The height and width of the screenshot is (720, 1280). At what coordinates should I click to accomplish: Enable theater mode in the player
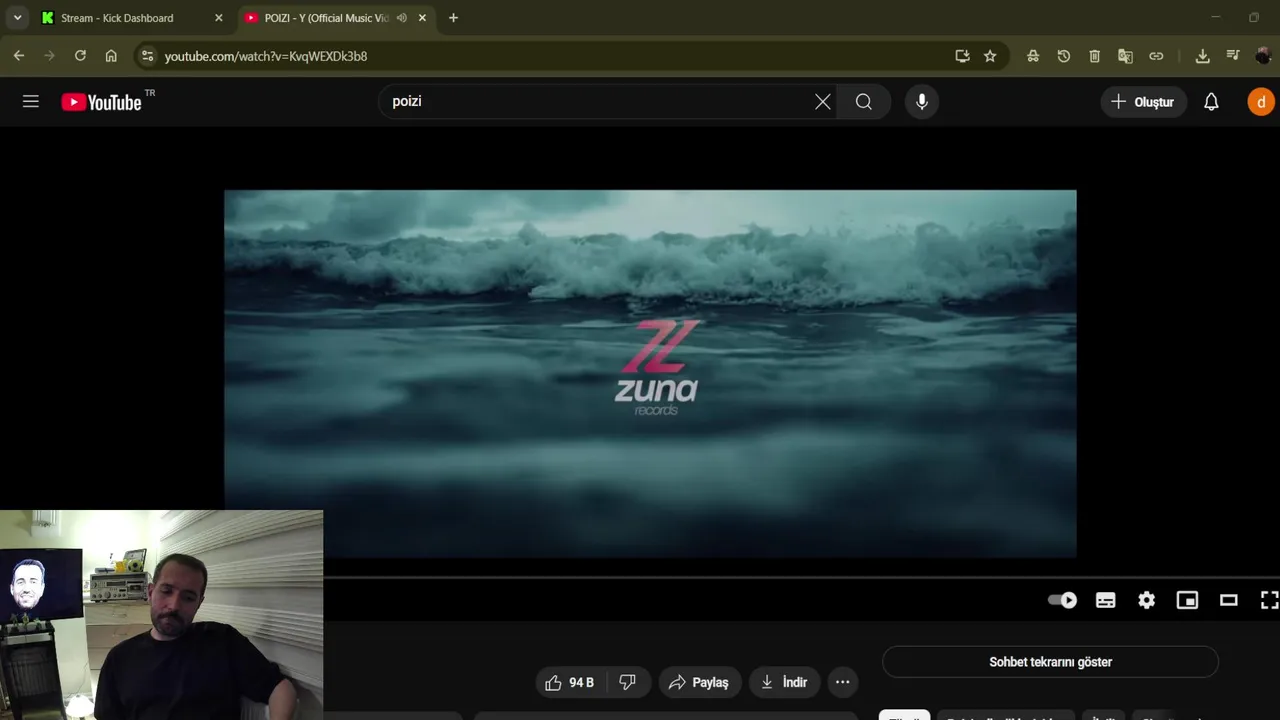point(1228,600)
